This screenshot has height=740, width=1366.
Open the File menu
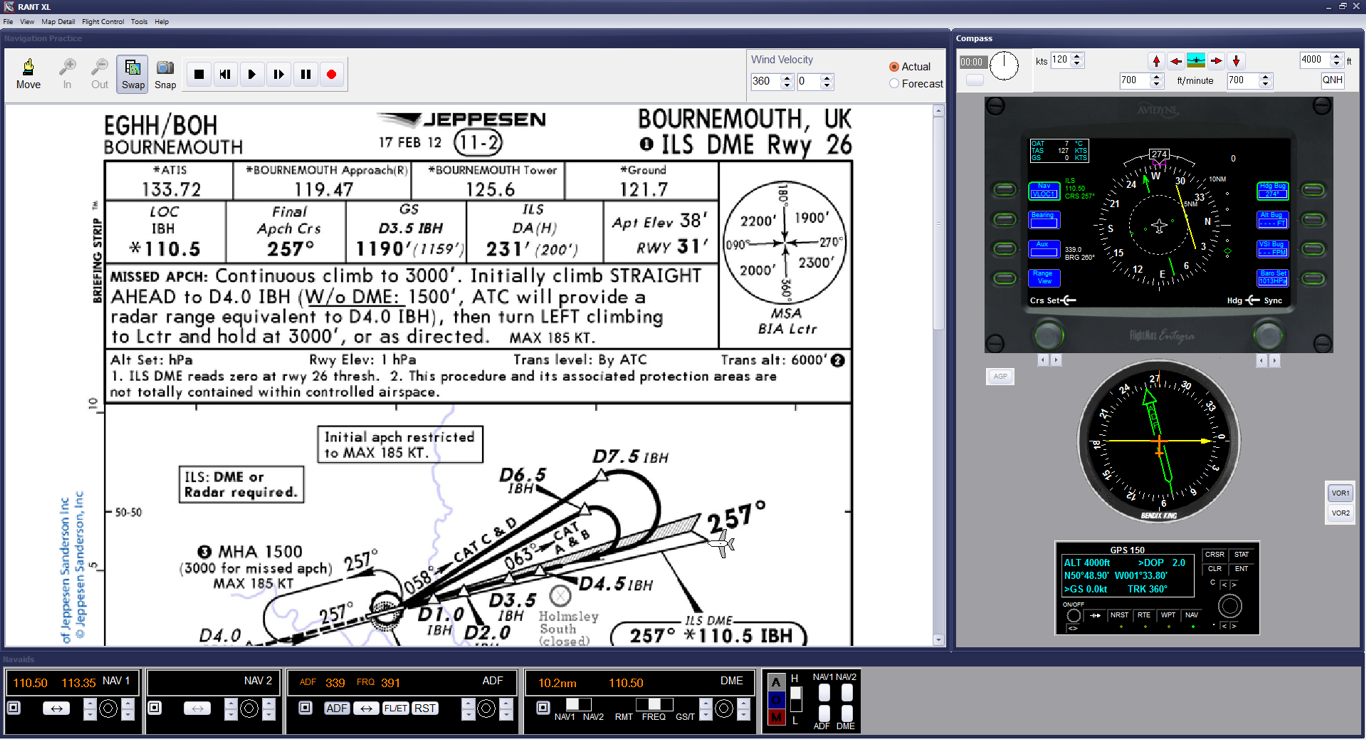(x=8, y=21)
